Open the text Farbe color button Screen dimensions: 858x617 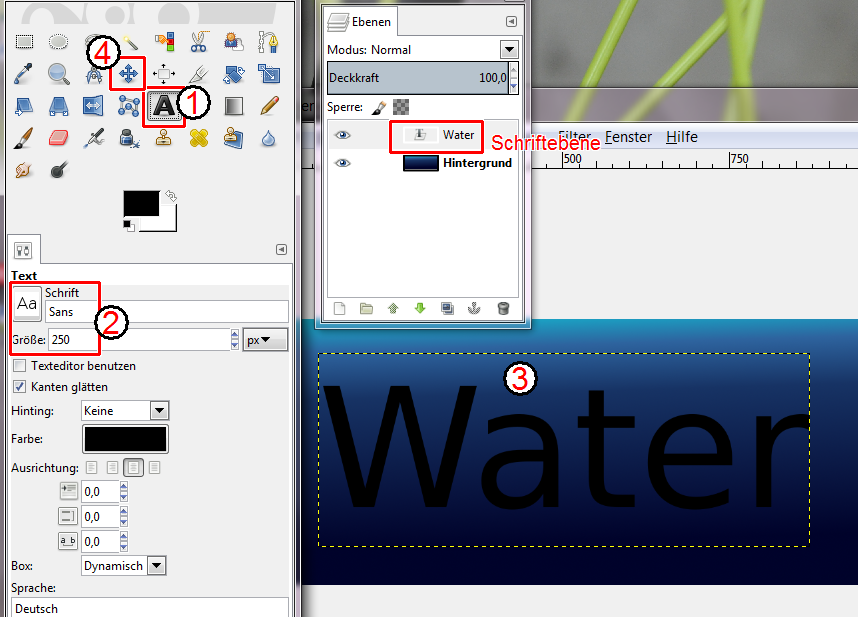pos(125,439)
